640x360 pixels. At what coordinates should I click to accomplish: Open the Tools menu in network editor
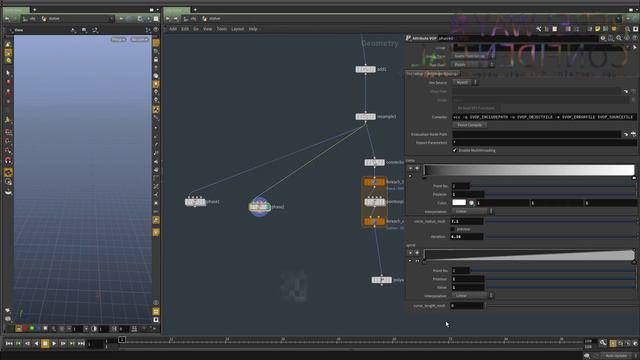(x=222, y=29)
